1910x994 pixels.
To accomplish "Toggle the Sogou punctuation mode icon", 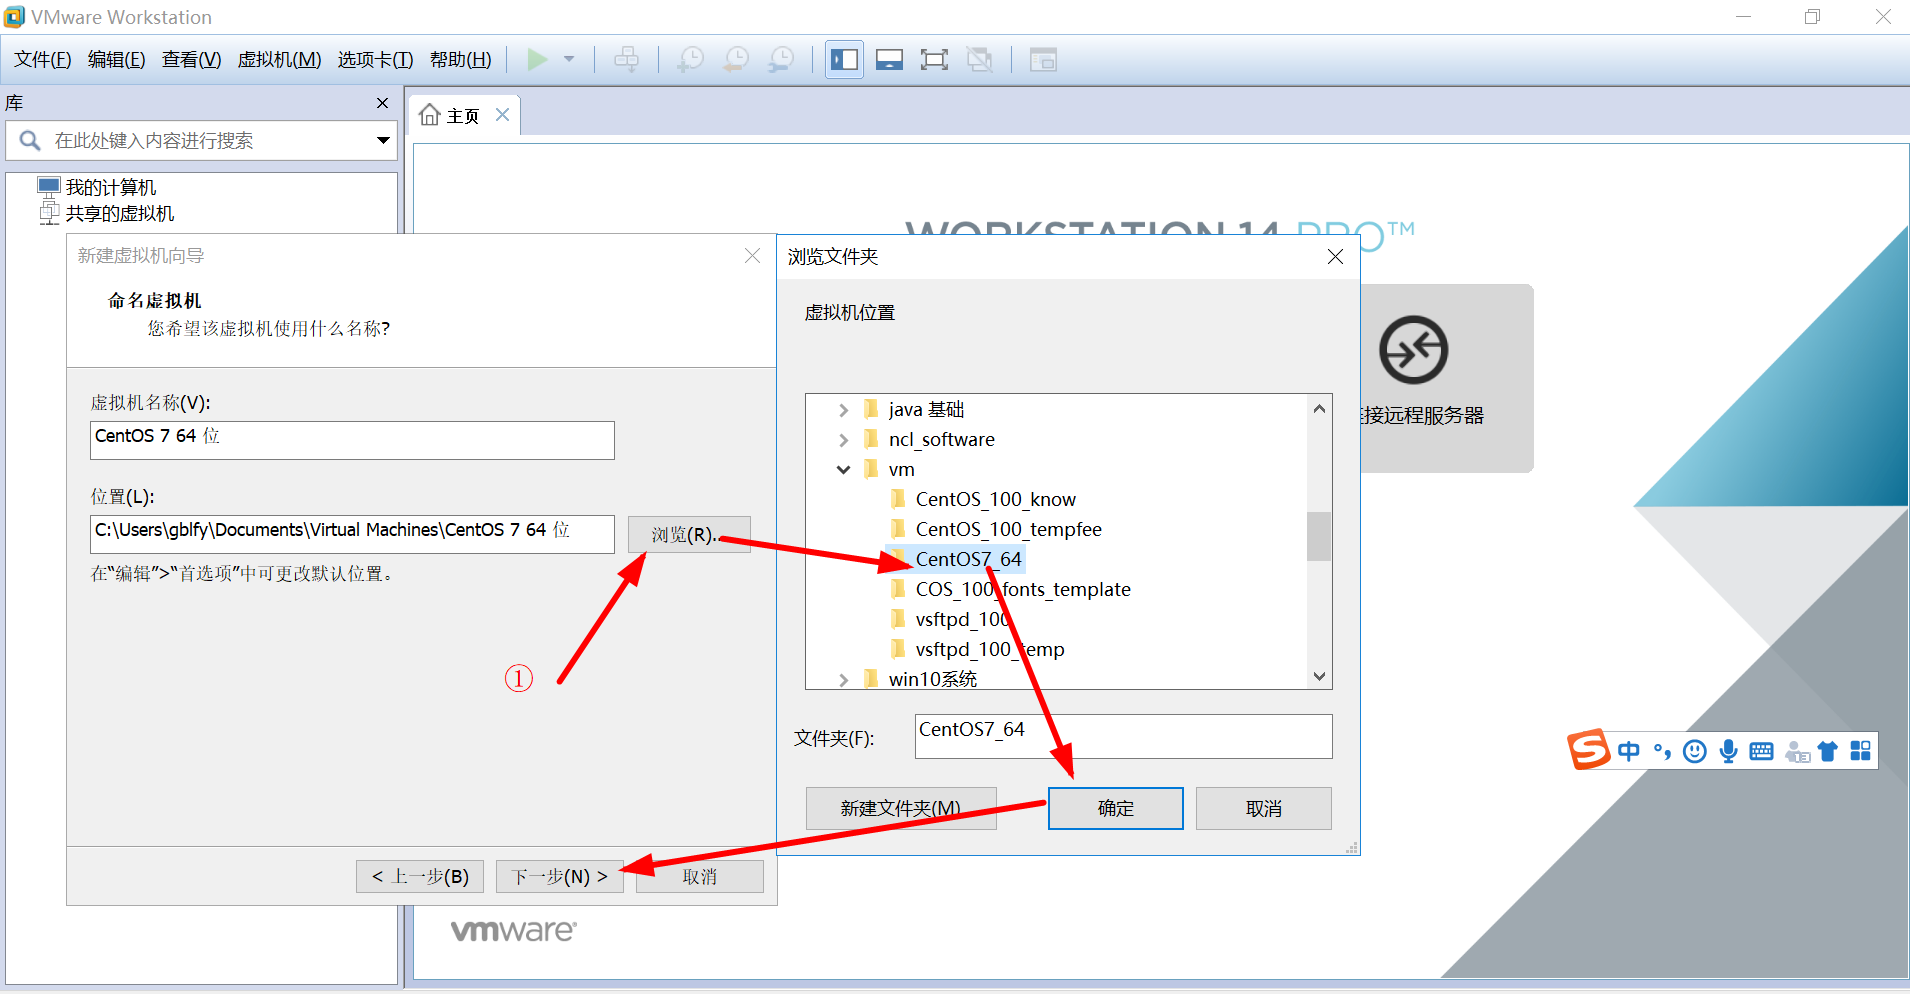I will tap(1662, 751).
